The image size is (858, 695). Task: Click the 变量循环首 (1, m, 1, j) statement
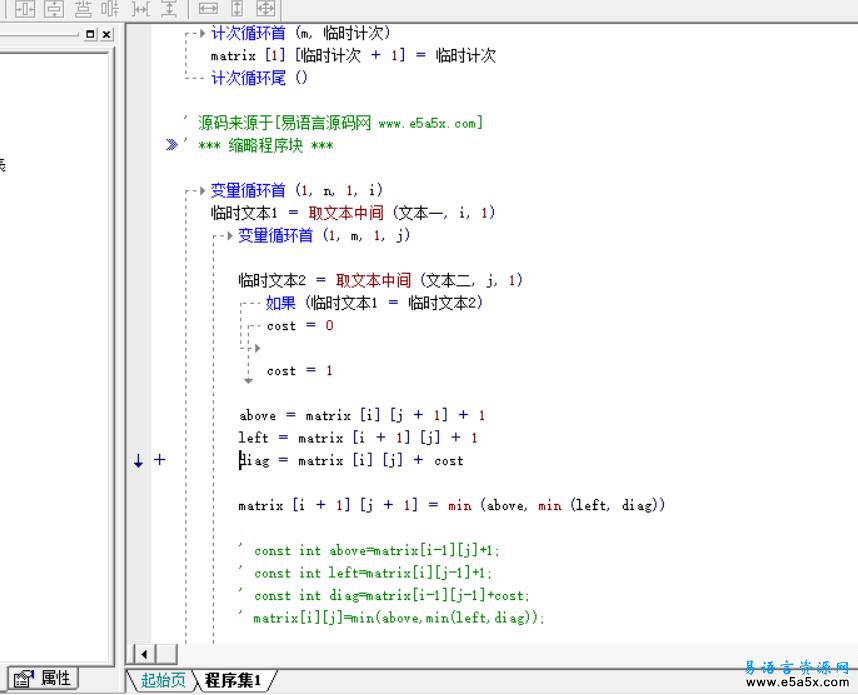(324, 236)
